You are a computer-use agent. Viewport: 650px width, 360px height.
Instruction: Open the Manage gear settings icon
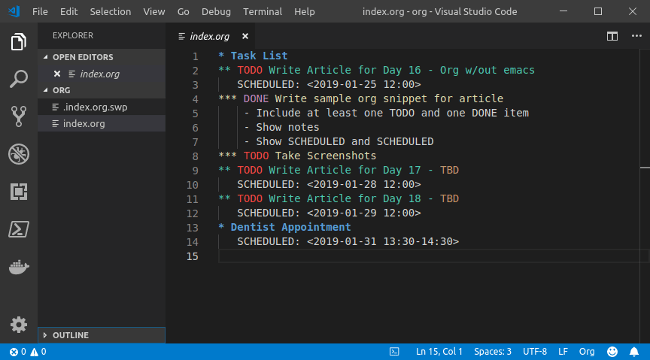coord(19,324)
